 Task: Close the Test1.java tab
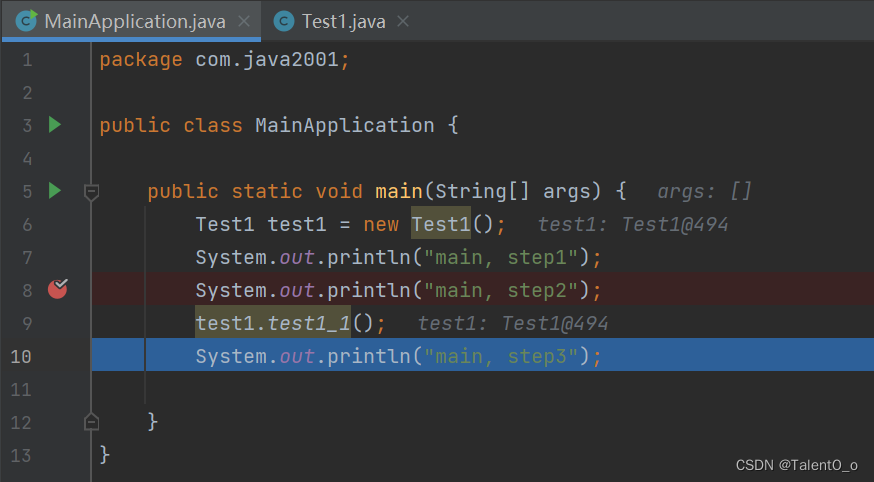[402, 21]
